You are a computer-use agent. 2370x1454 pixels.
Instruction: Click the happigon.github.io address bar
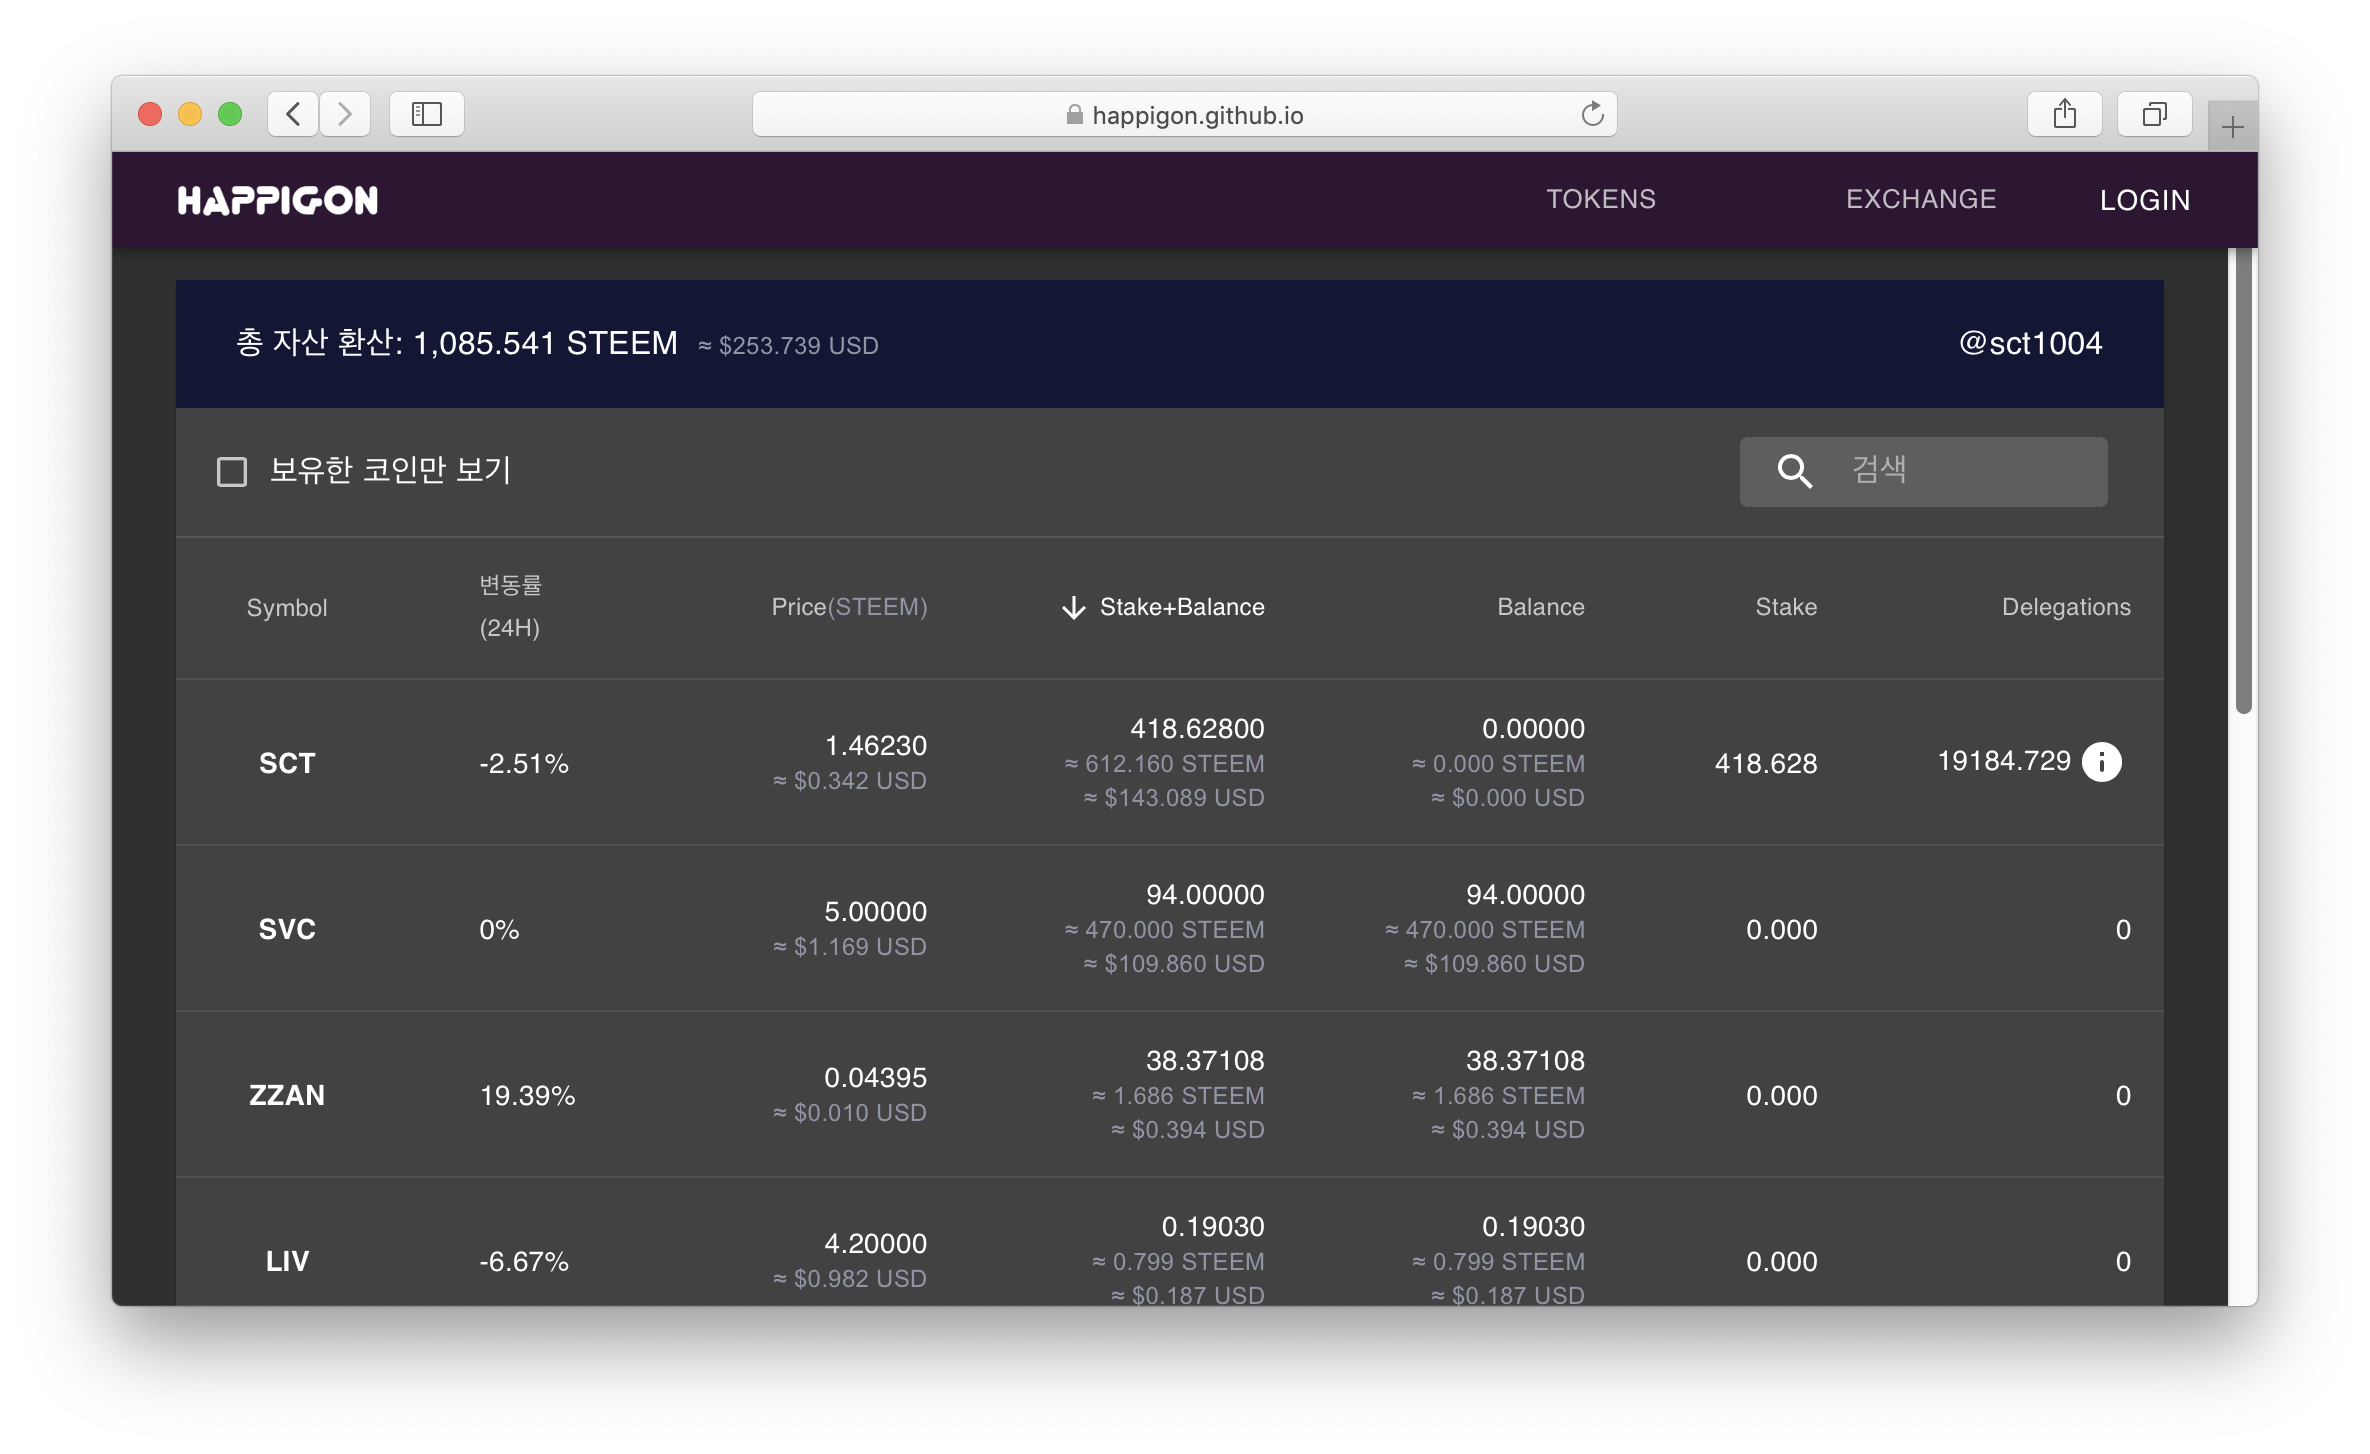pos(1184,114)
